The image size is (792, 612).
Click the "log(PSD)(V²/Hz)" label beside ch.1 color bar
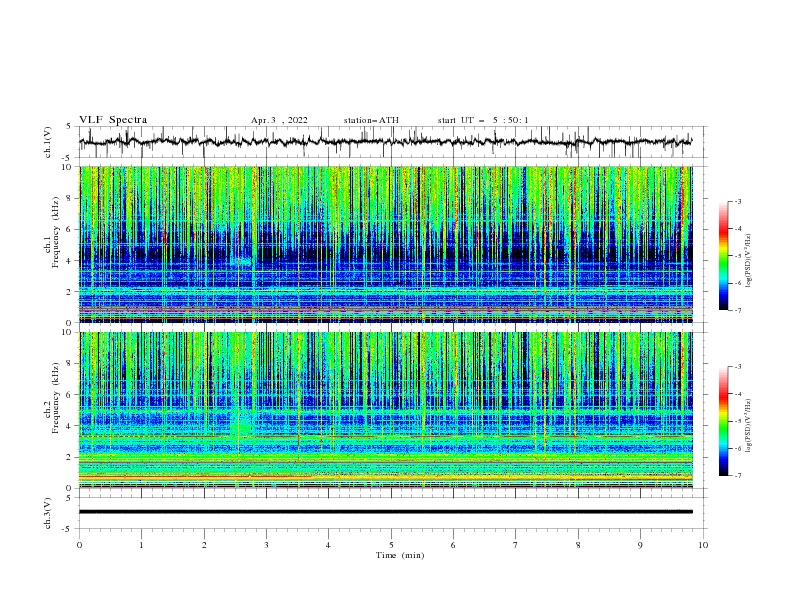749,261
